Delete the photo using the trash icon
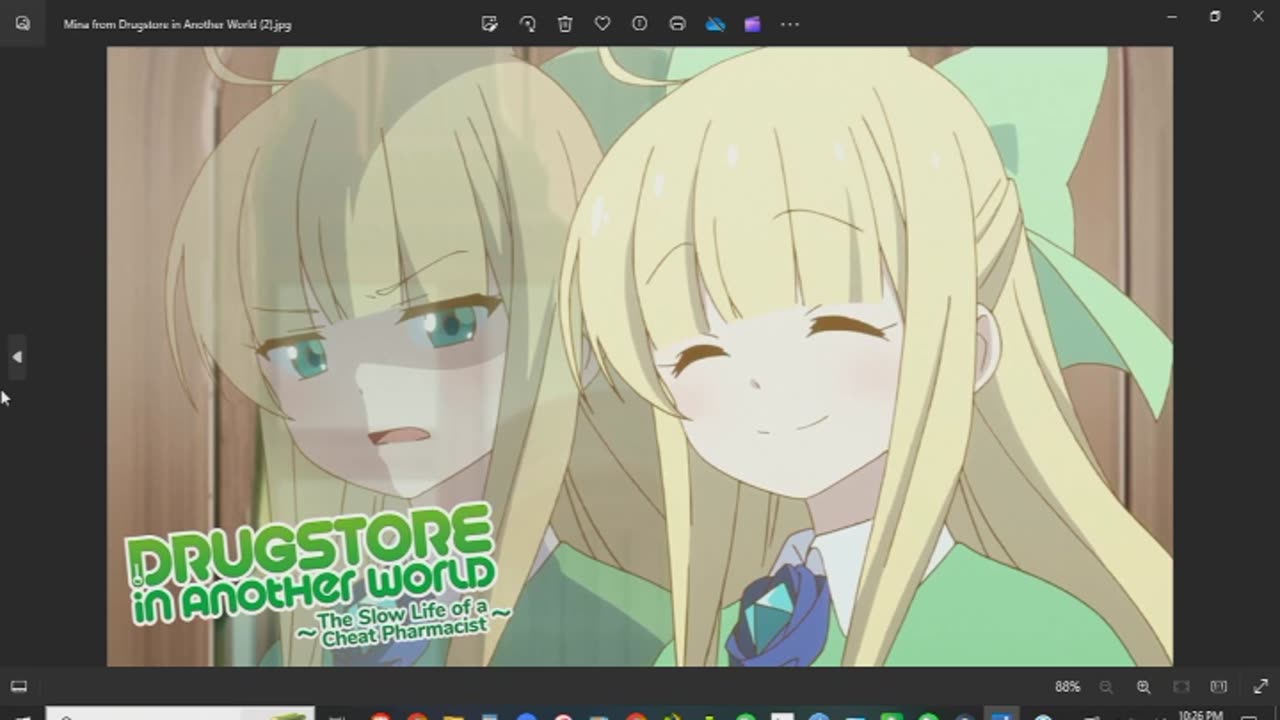Image resolution: width=1280 pixels, height=720 pixels. click(565, 24)
